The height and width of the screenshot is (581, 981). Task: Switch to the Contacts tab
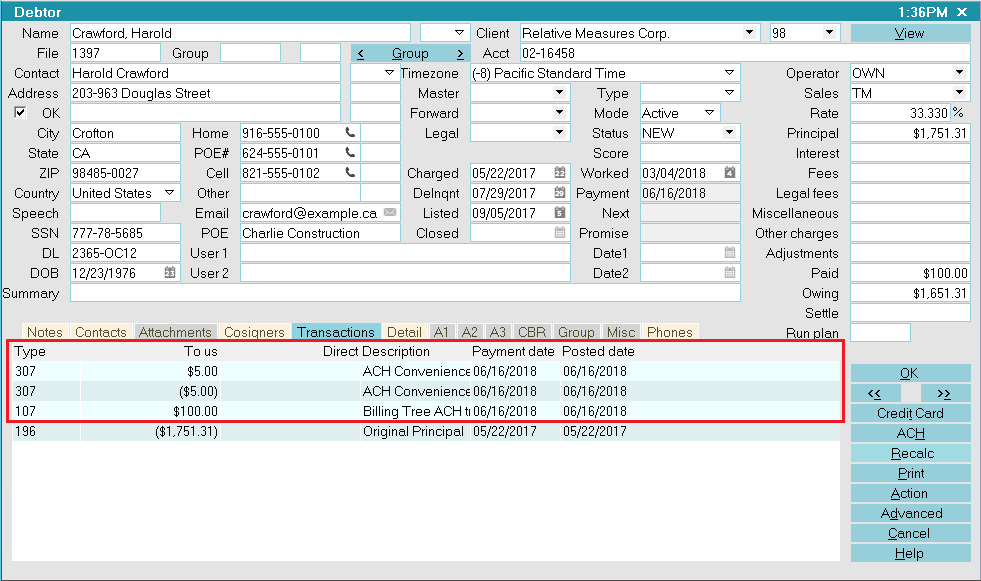click(x=101, y=332)
